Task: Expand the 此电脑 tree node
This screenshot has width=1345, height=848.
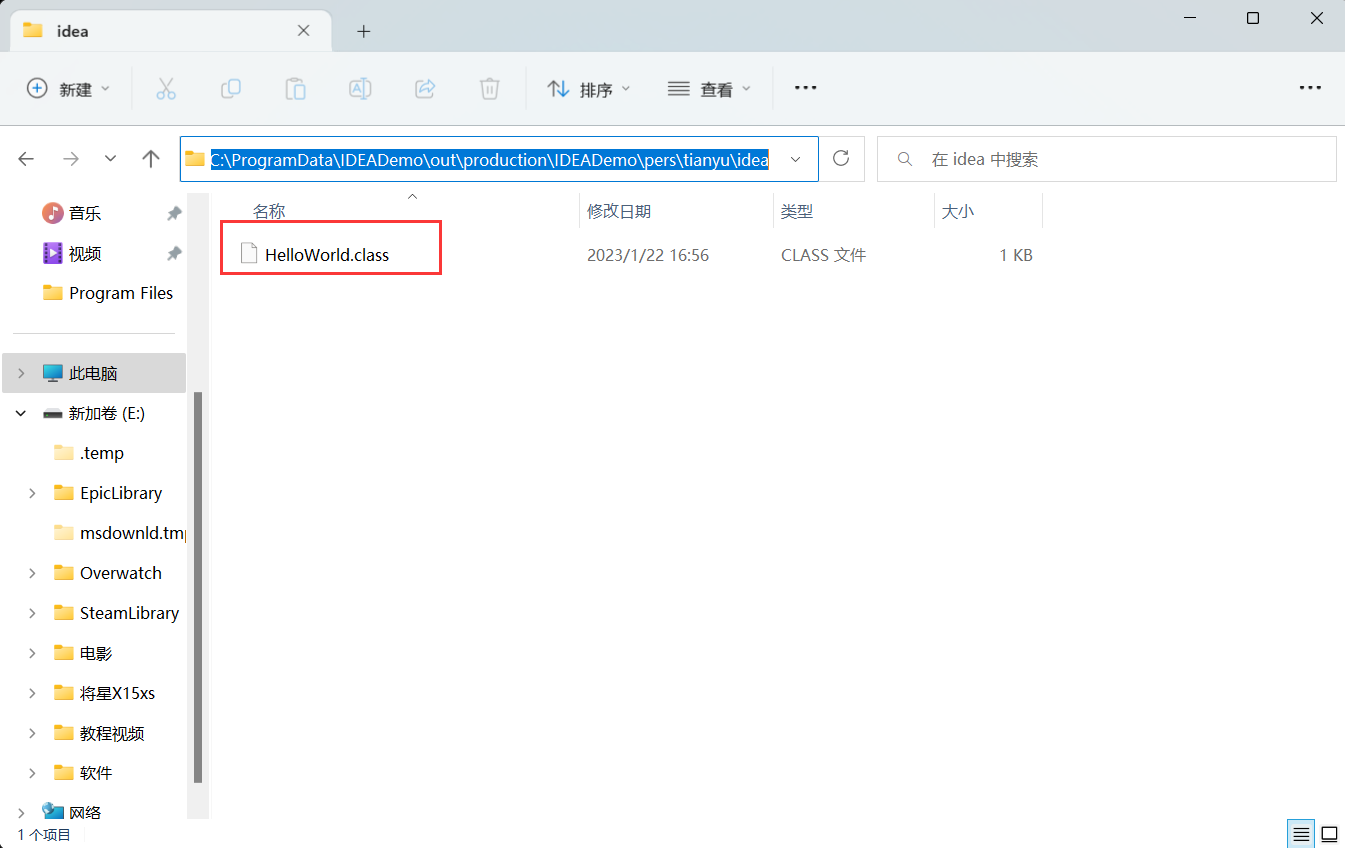Action: [21, 373]
